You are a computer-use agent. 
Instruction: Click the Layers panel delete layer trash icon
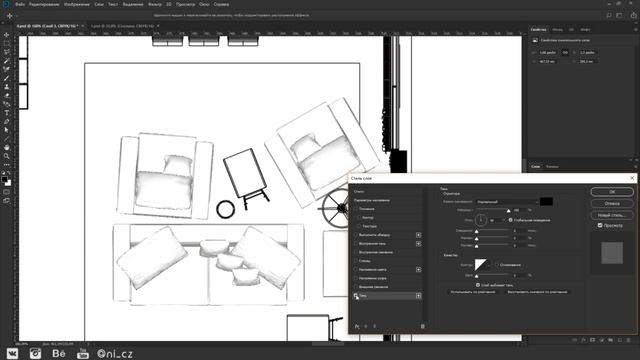(x=629, y=340)
